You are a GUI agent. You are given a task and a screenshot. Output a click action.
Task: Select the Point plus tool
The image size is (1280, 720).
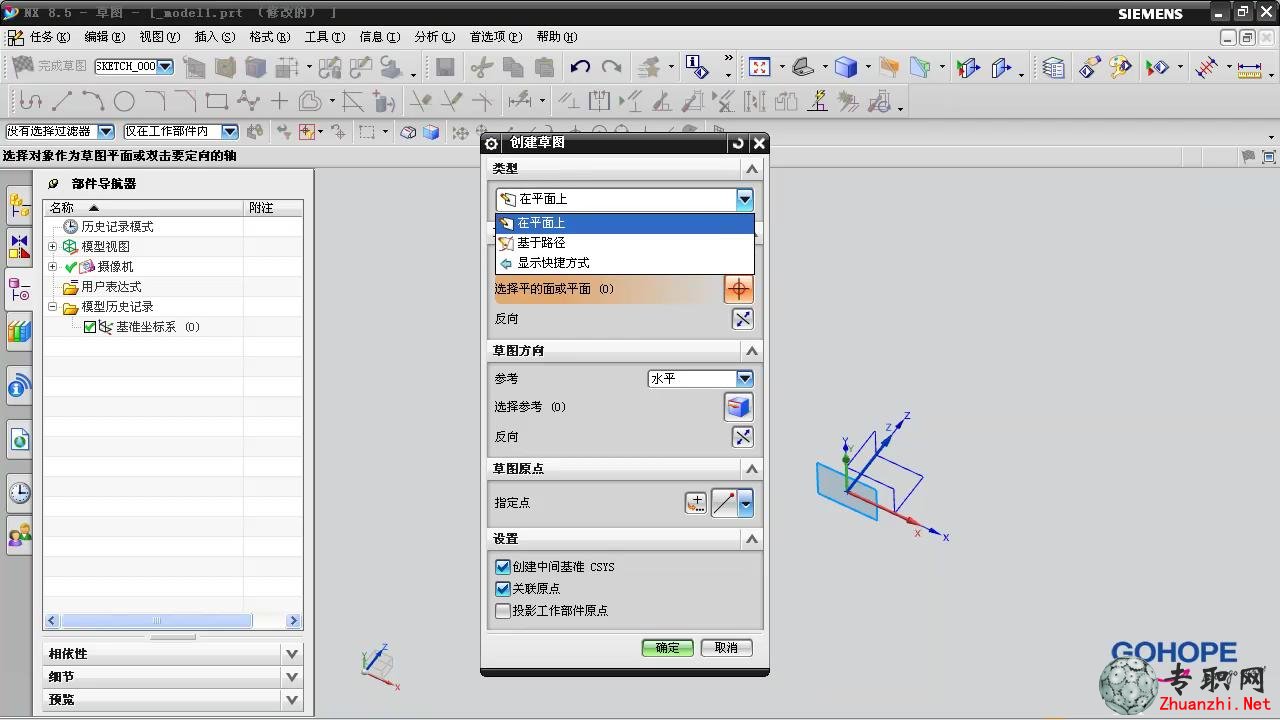coord(279,101)
